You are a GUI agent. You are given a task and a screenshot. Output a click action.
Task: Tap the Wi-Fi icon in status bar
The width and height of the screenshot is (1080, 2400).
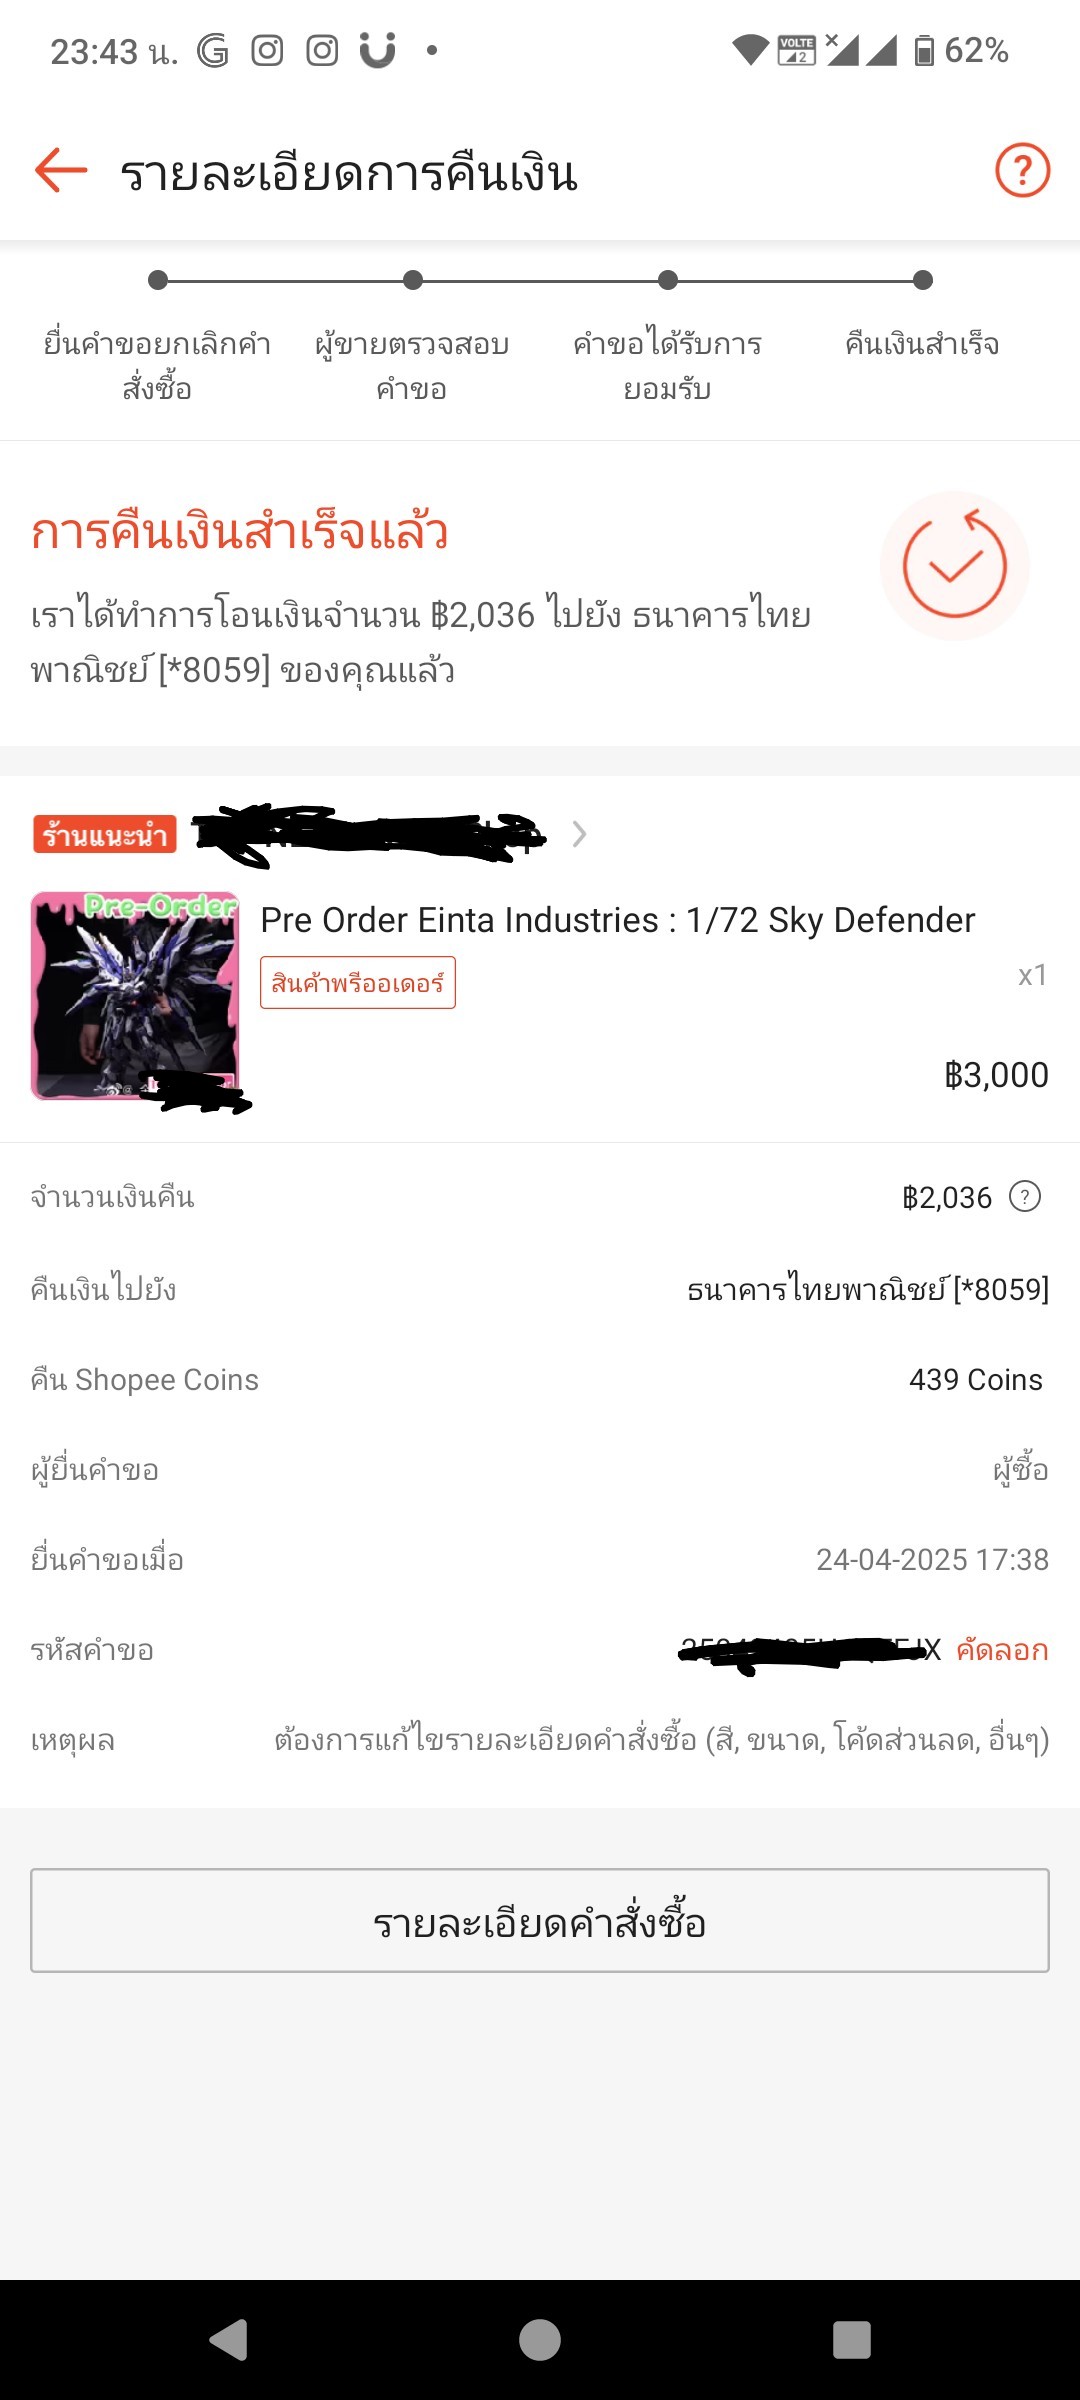pos(750,50)
